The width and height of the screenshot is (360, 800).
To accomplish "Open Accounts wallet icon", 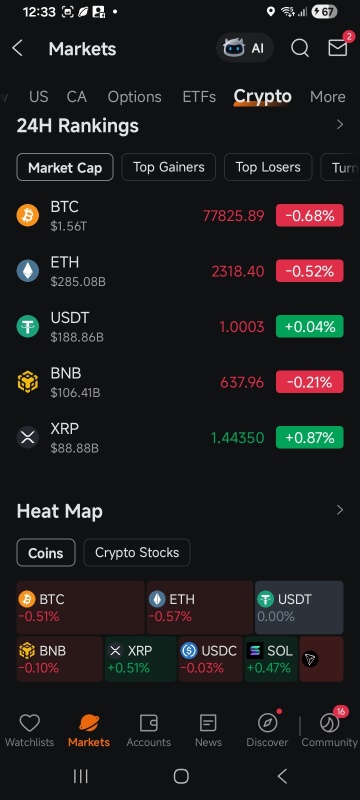I will [148, 723].
